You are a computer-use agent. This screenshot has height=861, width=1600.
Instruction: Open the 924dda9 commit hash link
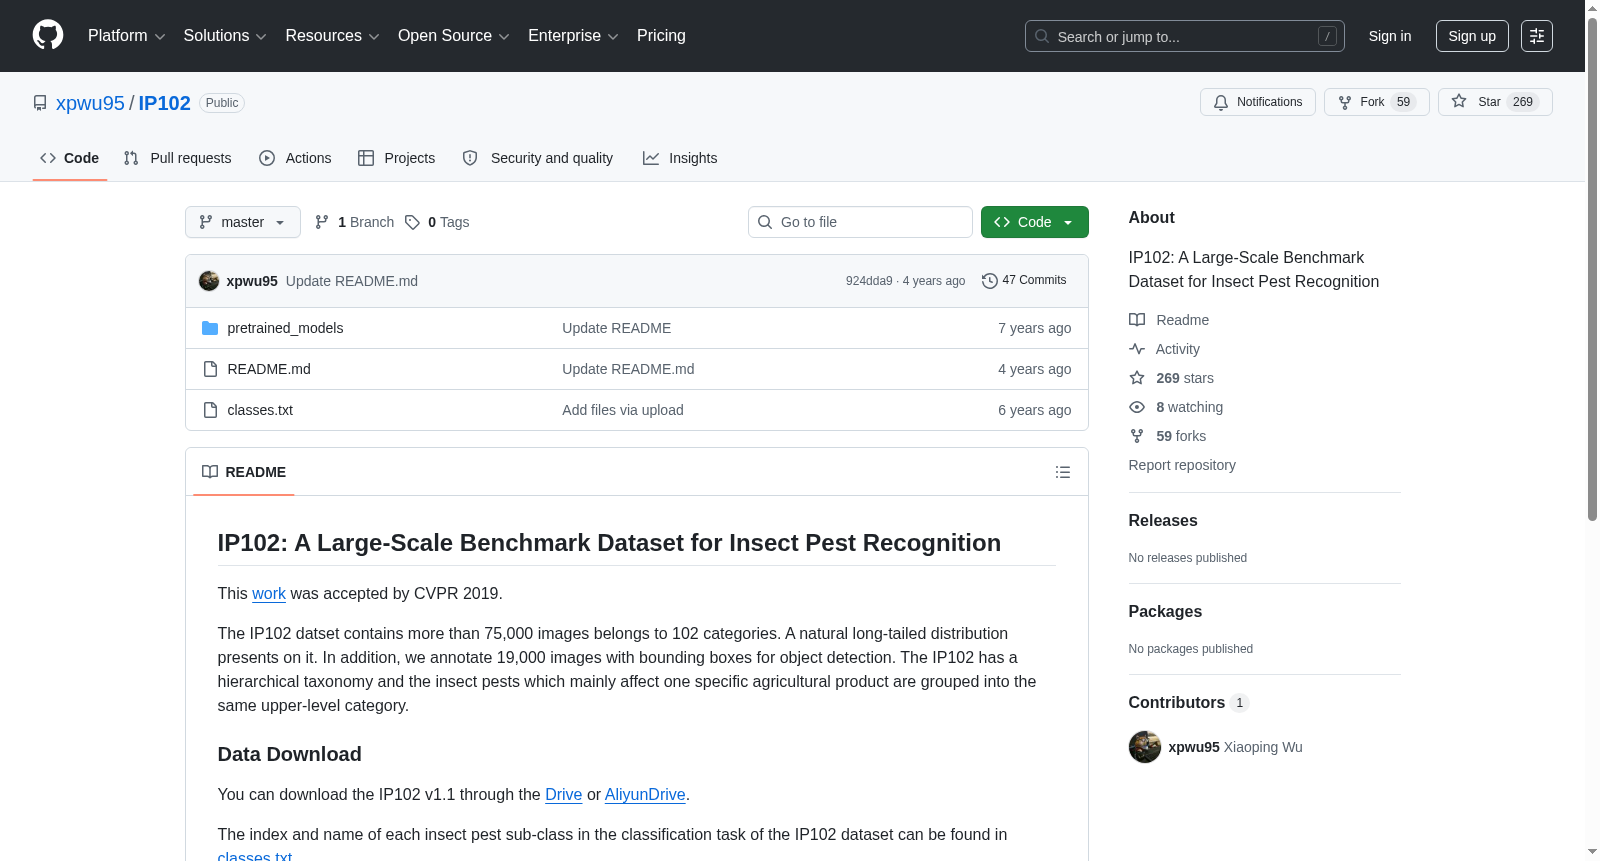[869, 281]
